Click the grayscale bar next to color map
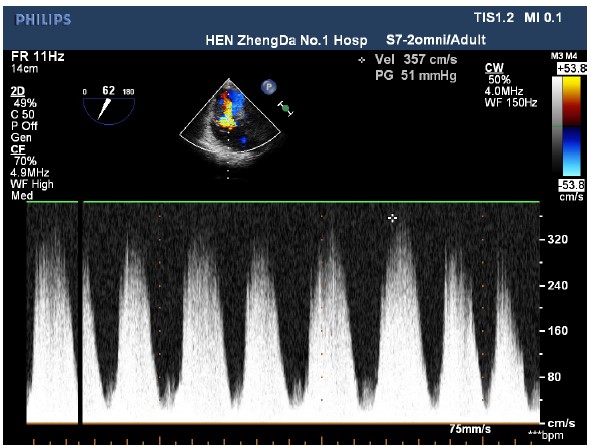The image size is (591, 446). click(557, 126)
